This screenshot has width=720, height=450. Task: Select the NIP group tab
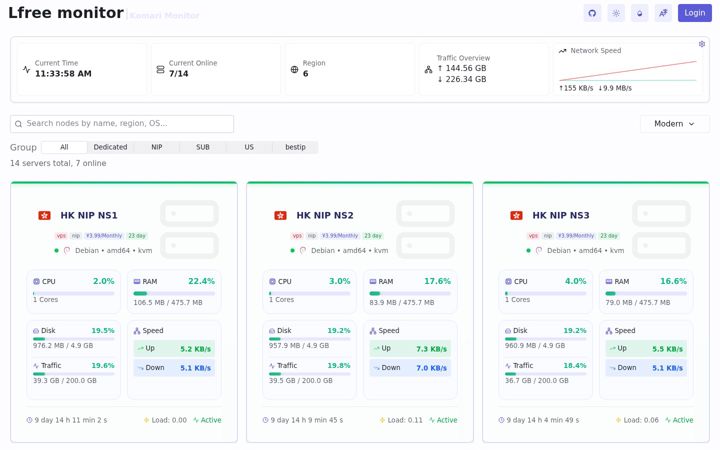pyautogui.click(x=157, y=147)
